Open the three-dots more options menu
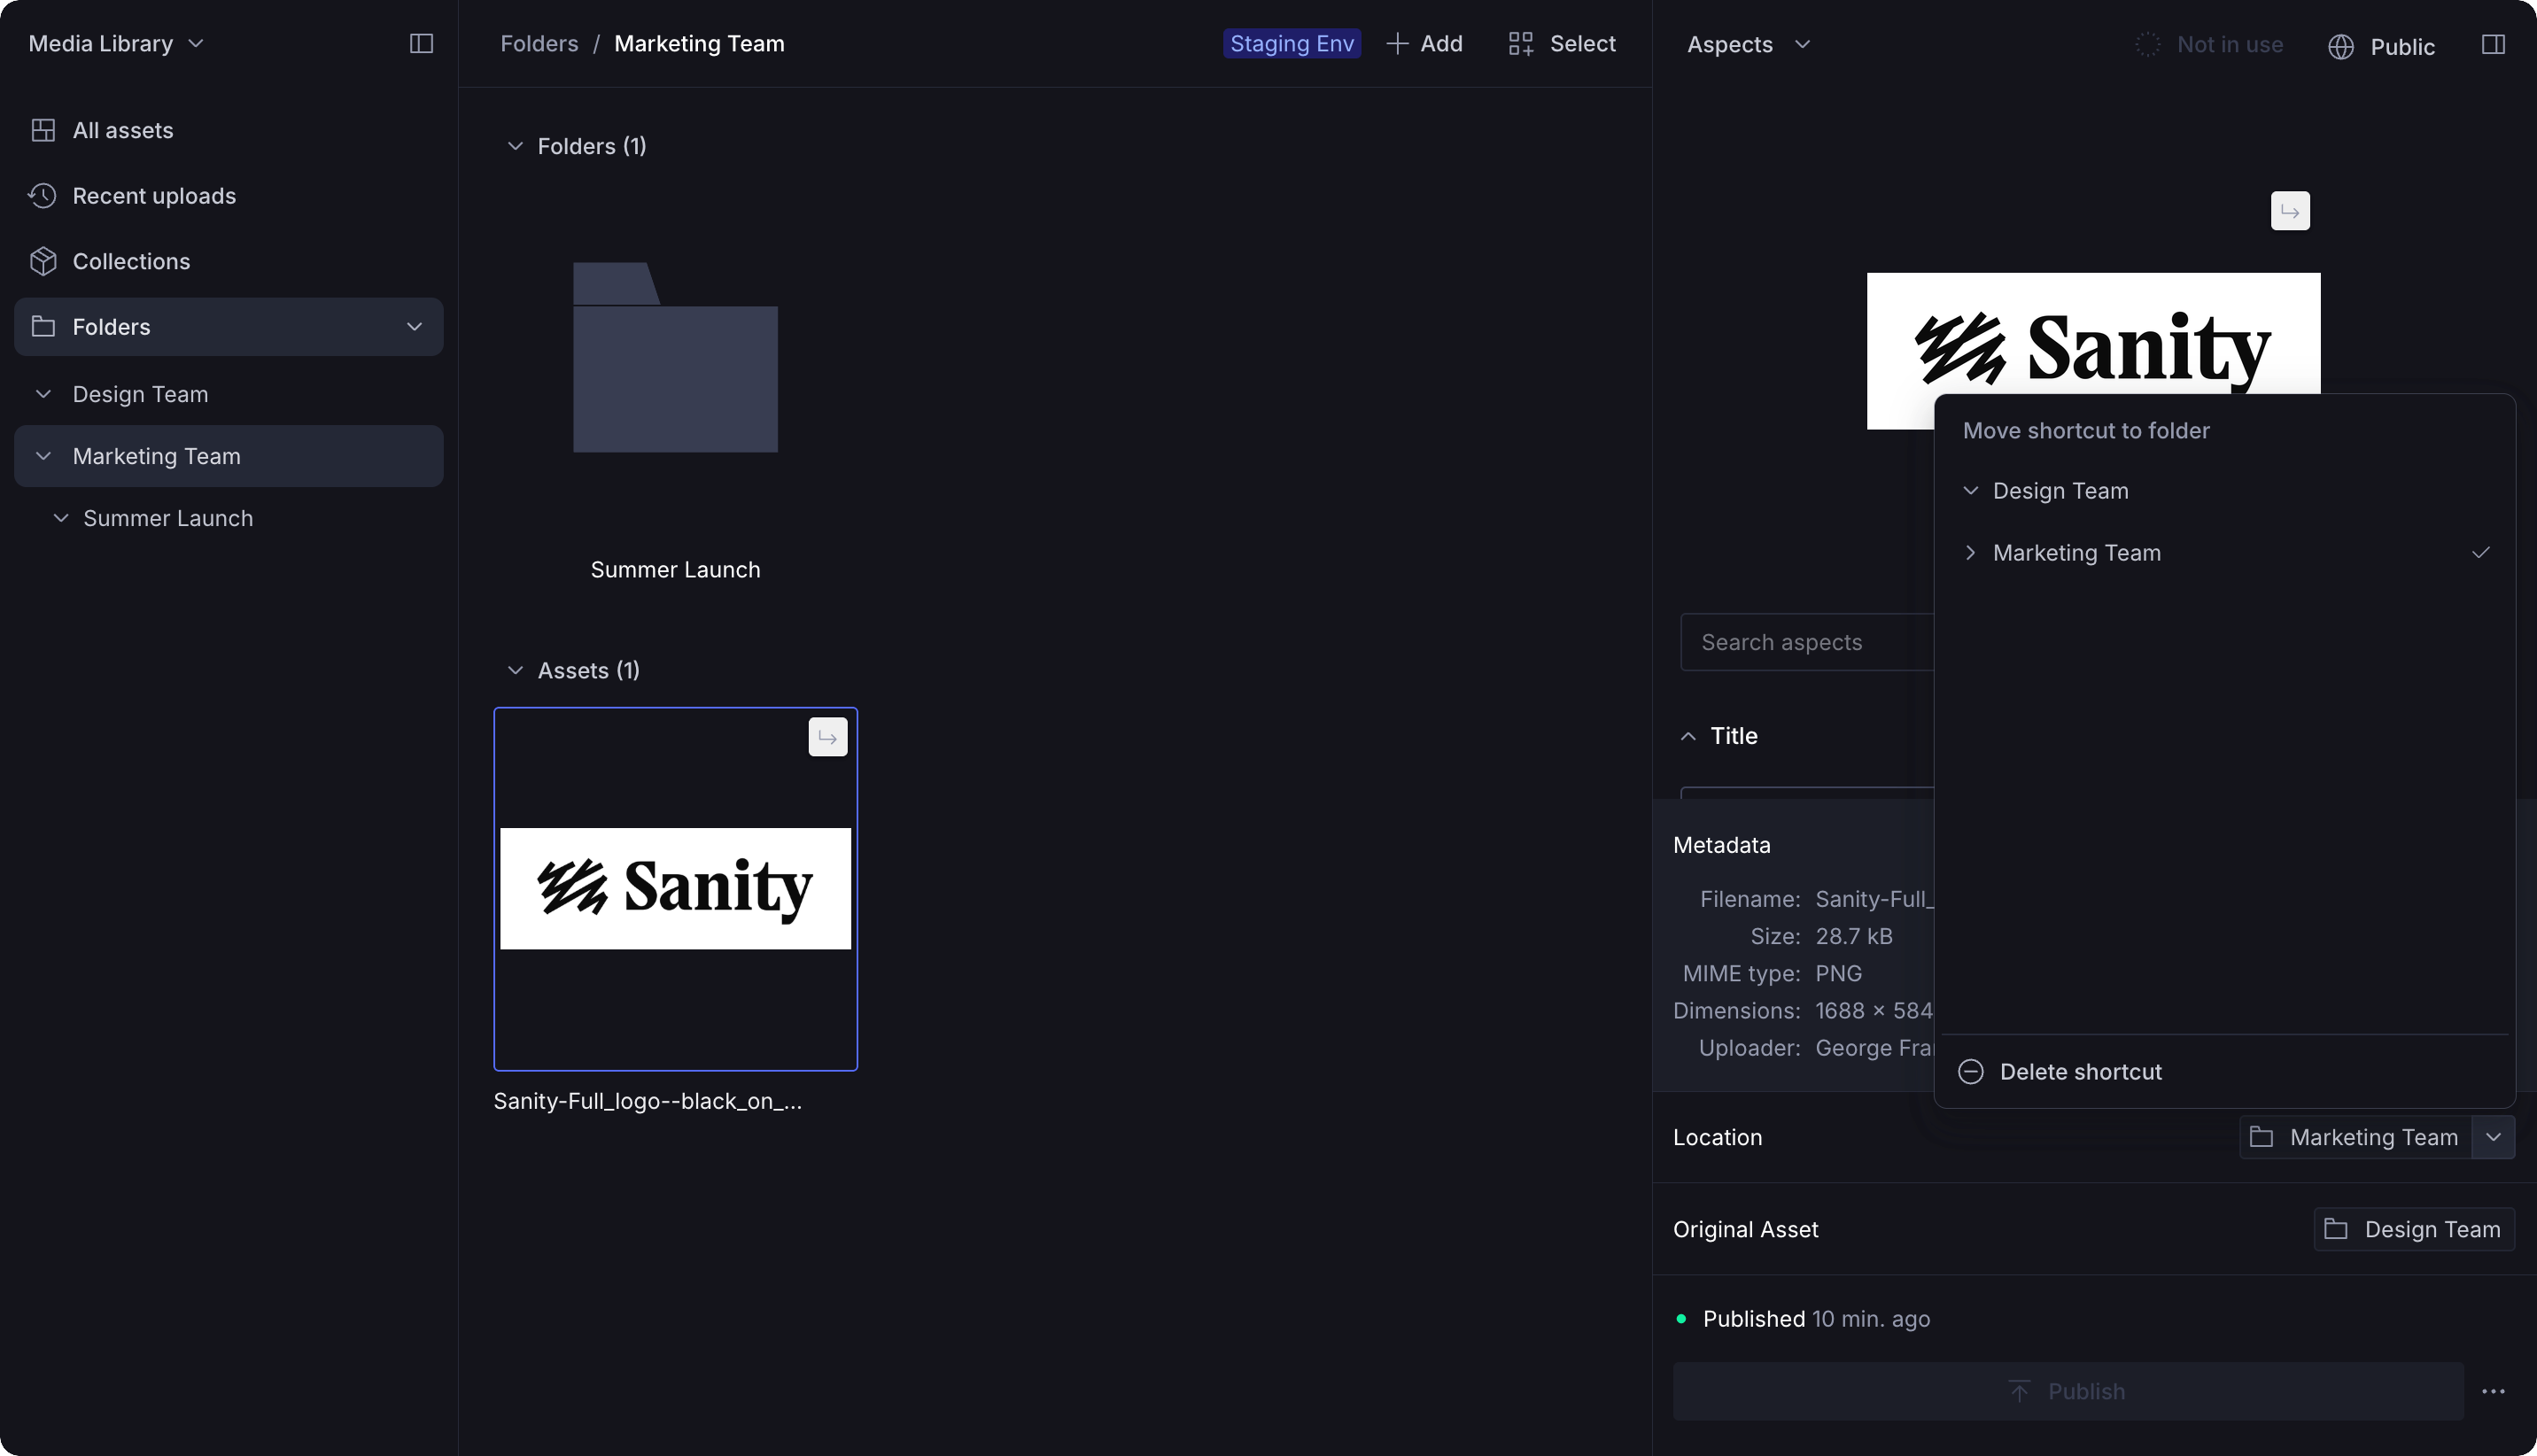The height and width of the screenshot is (1456, 2537). pyautogui.click(x=2493, y=1392)
